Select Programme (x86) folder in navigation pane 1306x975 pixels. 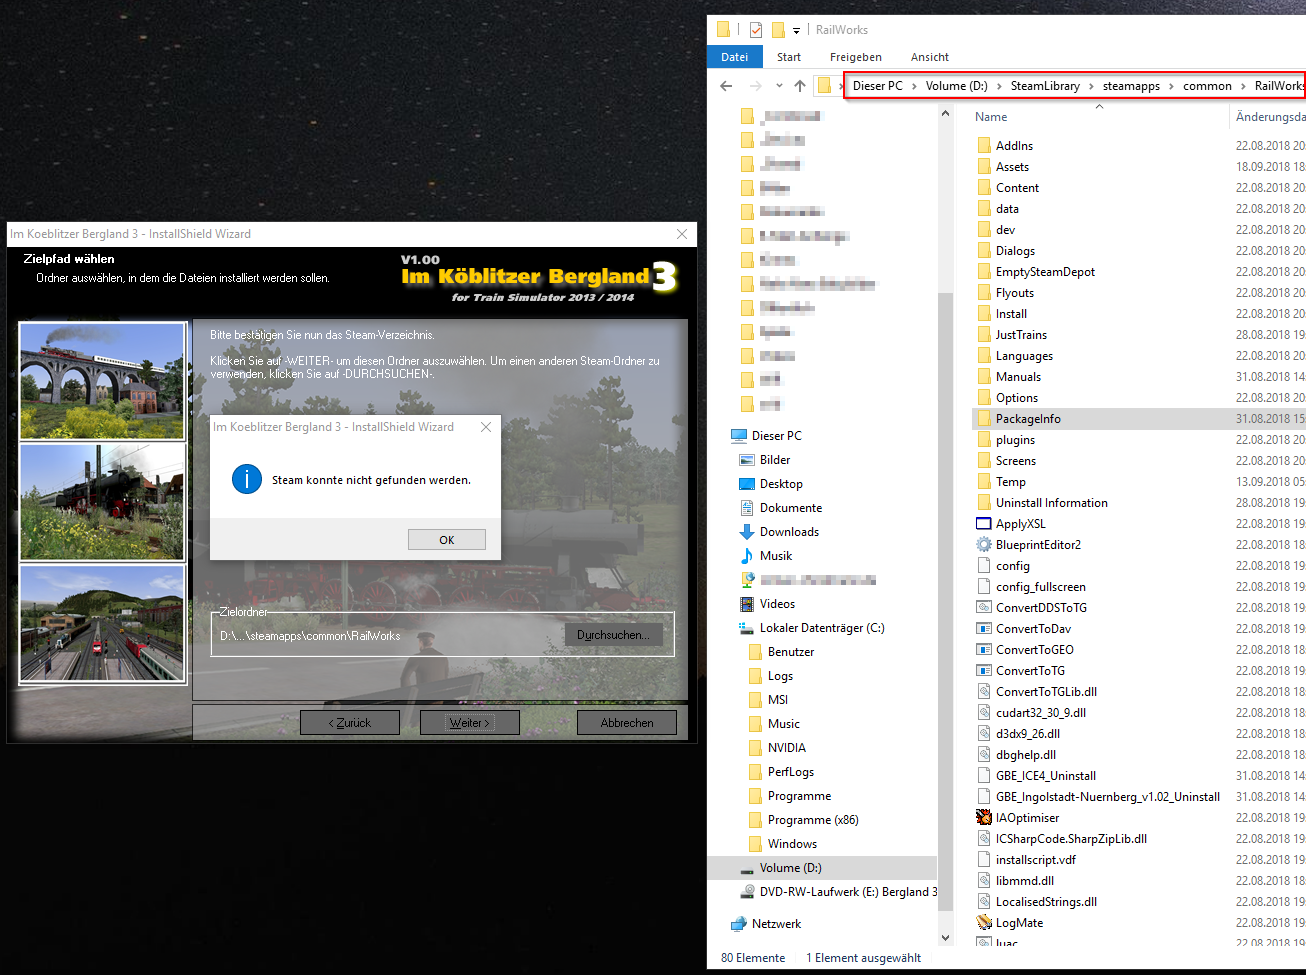tap(813, 820)
